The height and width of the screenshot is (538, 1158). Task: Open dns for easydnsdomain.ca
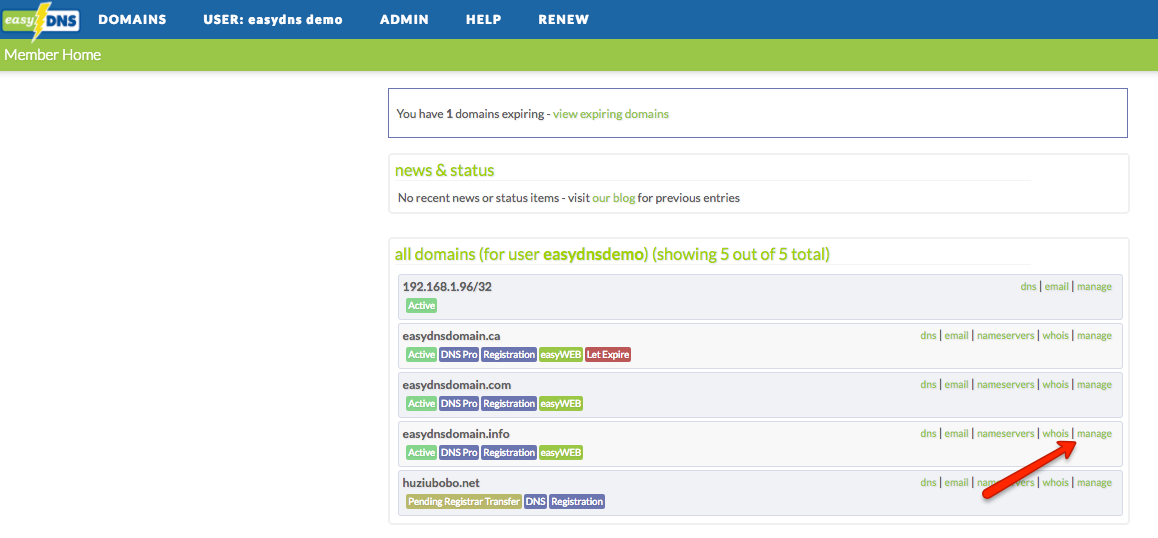[x=928, y=336]
